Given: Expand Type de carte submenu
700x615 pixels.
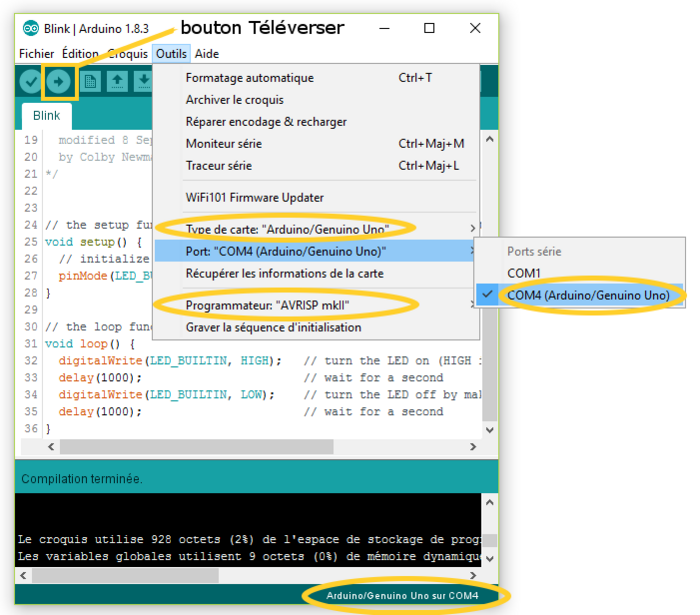Looking at the screenshot, I should pos(316,229).
